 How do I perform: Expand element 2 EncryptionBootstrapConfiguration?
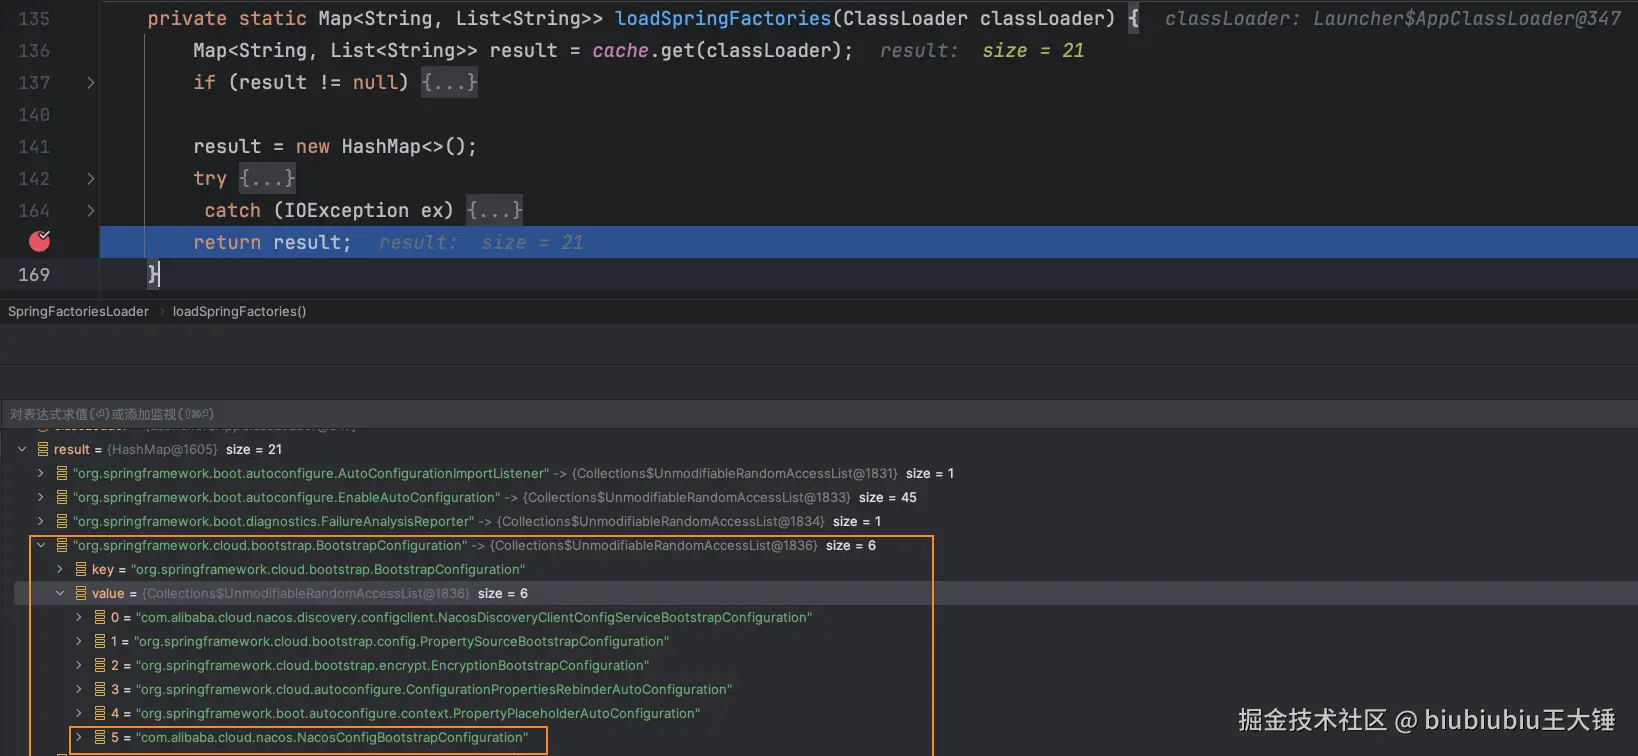(79, 665)
